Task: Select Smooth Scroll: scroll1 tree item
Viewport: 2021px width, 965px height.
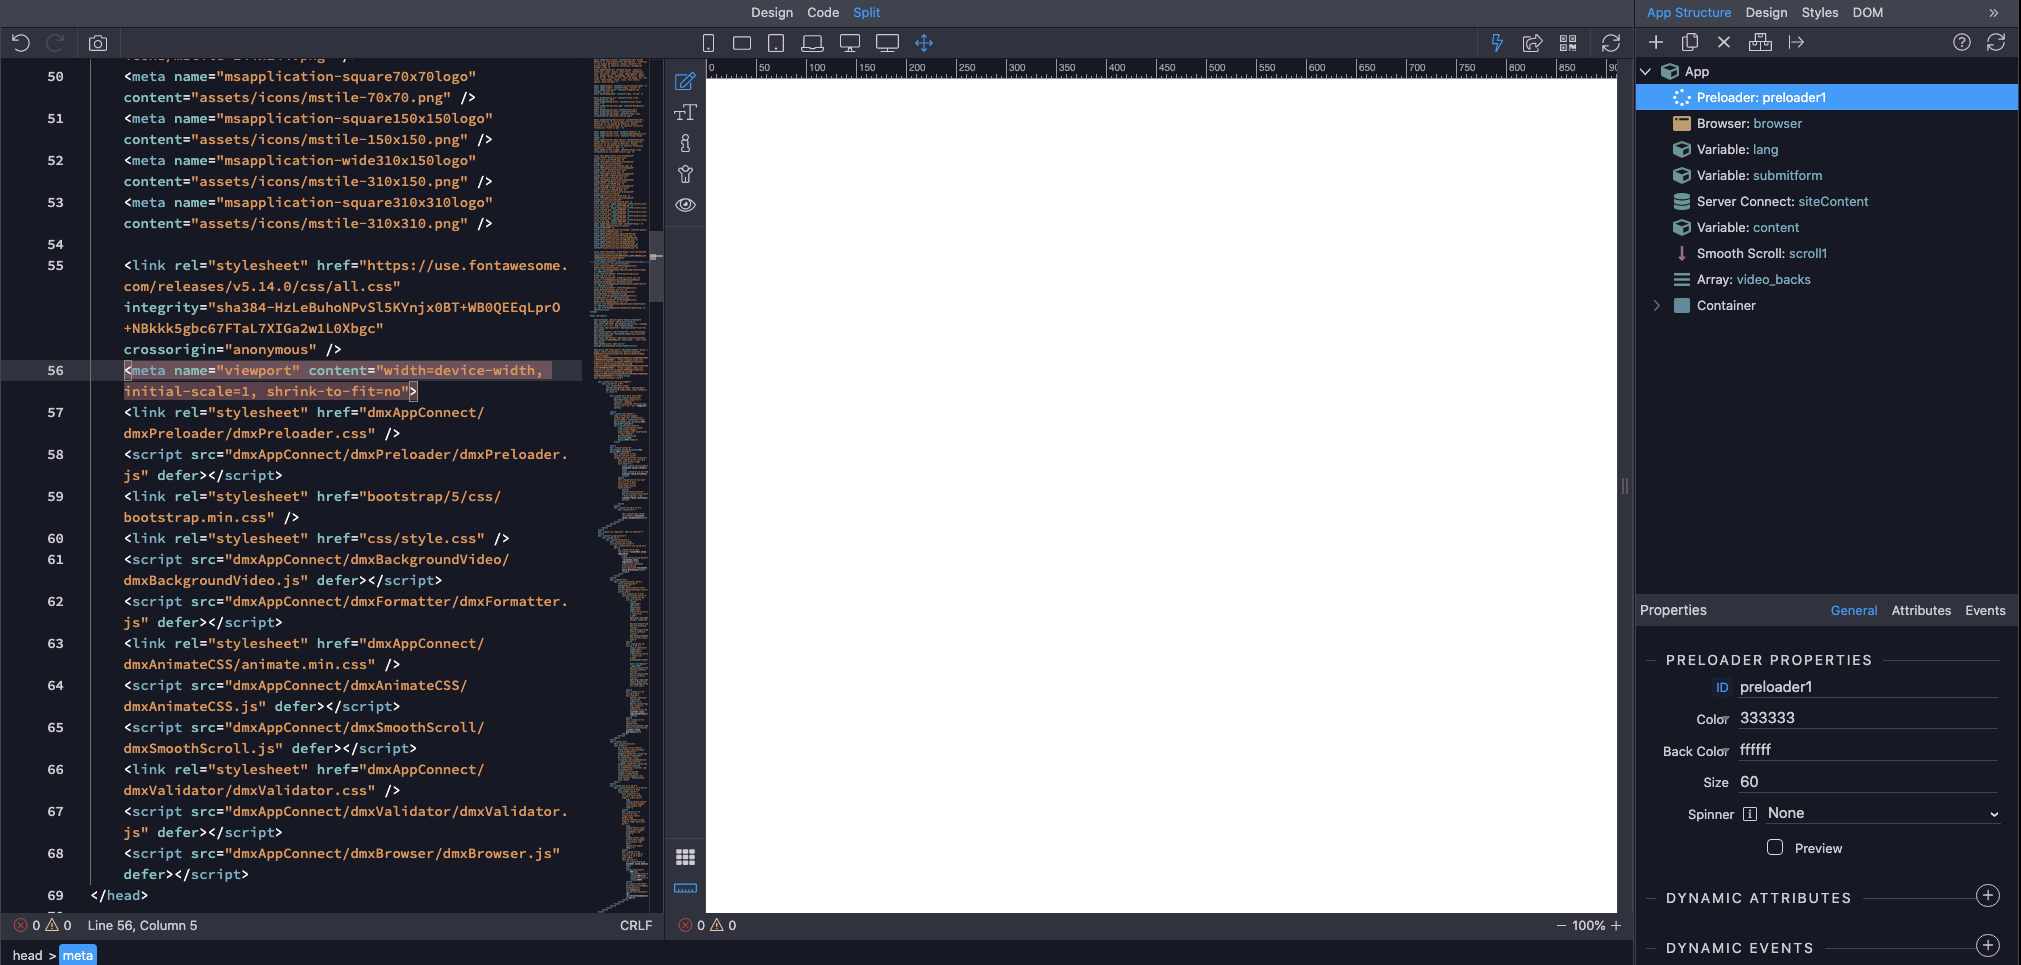Action: click(1826, 253)
